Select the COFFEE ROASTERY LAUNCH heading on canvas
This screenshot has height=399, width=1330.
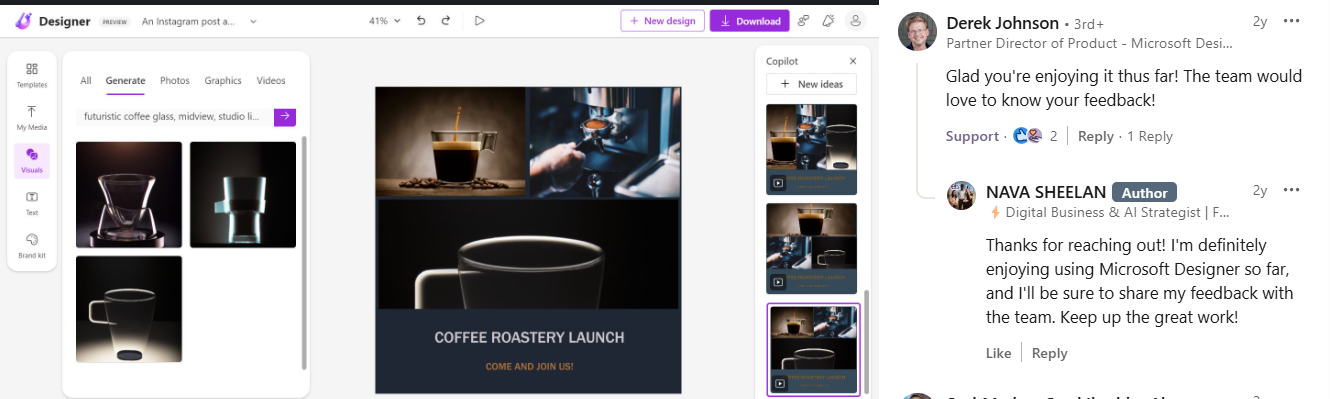point(529,338)
